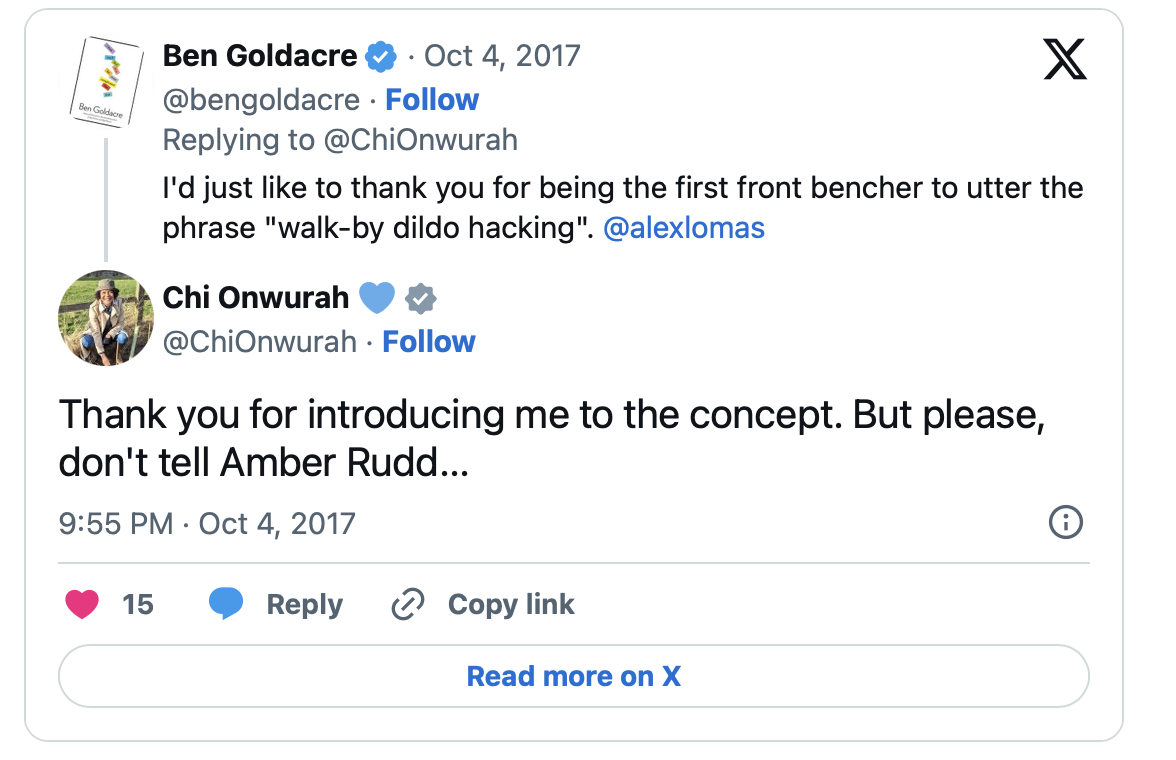Like the tweet with the heart icon
Image resolution: width=1176 pixels, height=760 pixels.
tap(83, 604)
